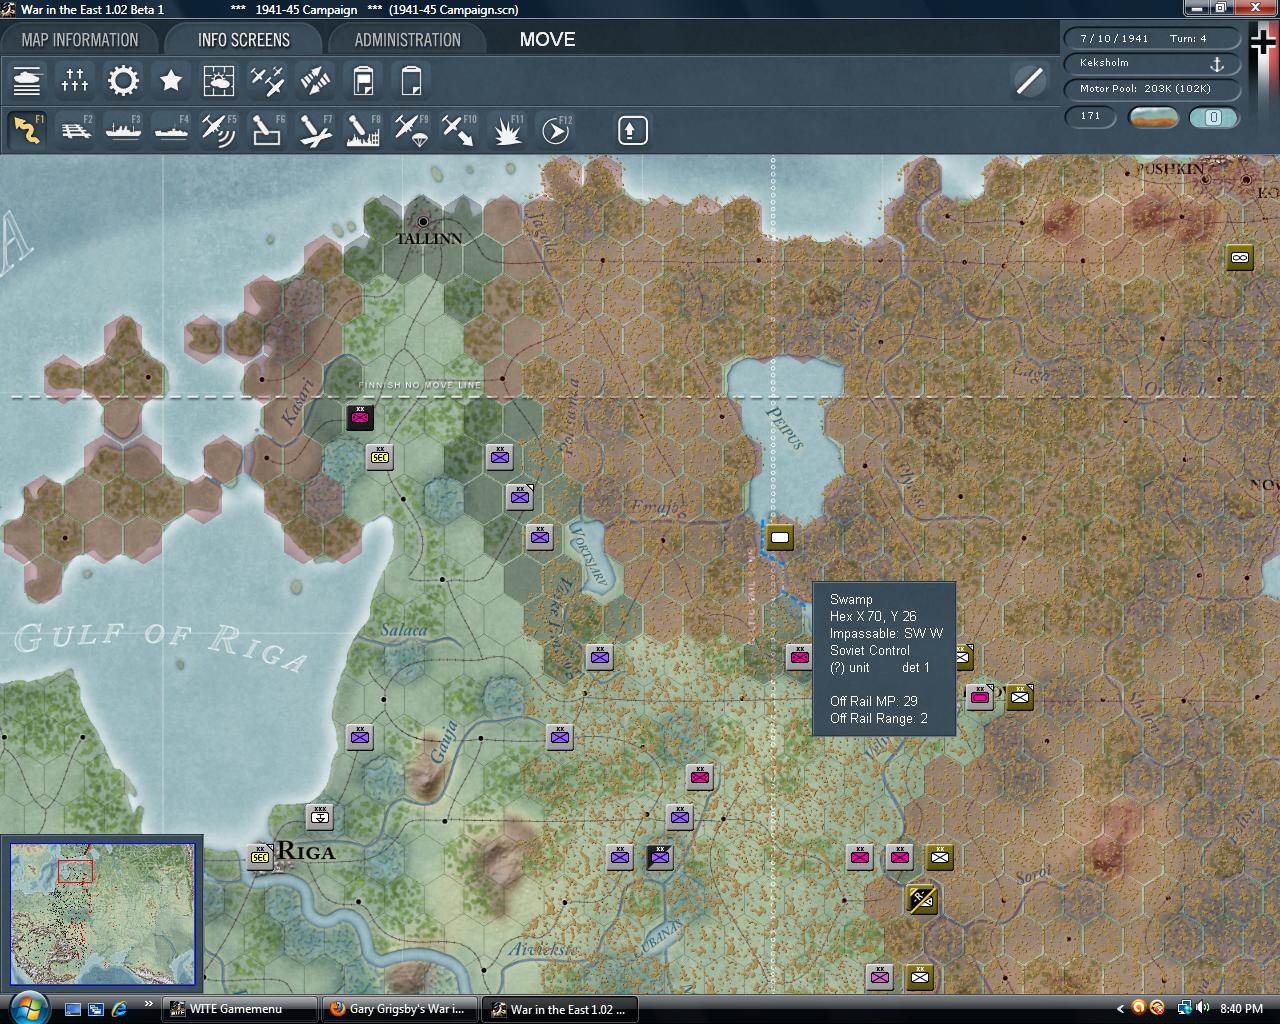Click the Swamp hex info tooltip
1280x1024 pixels.
(x=884, y=659)
